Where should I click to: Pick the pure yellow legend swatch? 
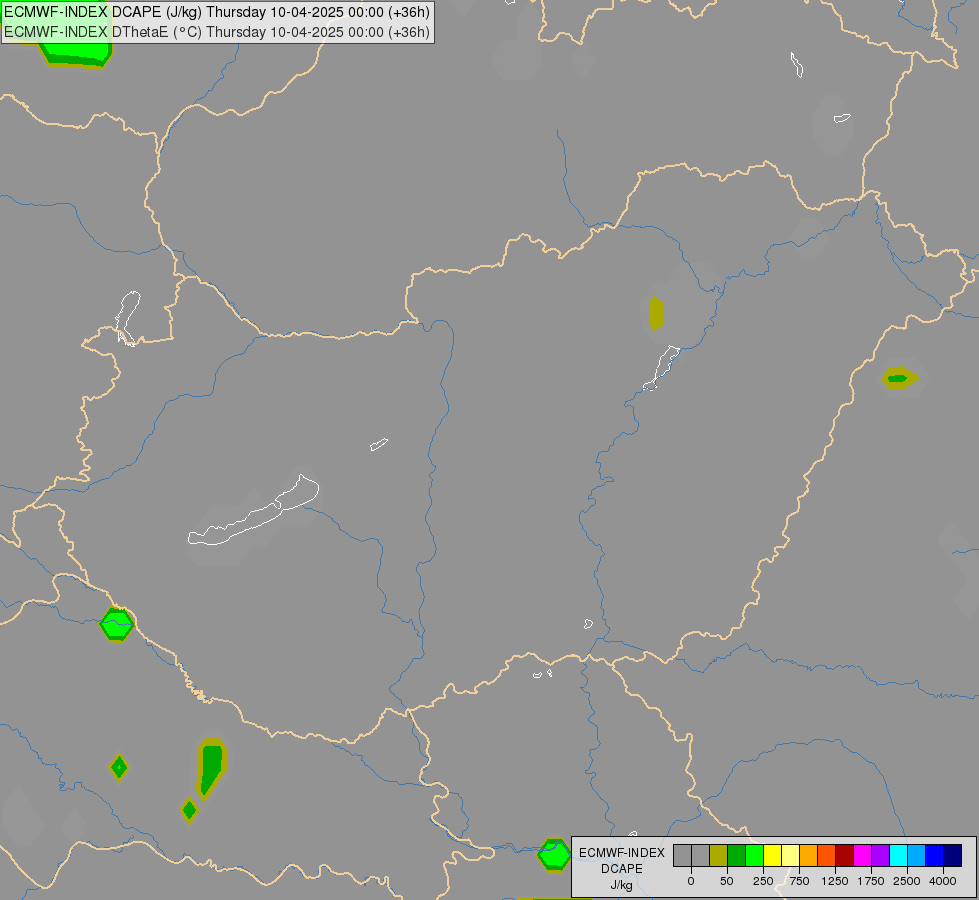[773, 855]
